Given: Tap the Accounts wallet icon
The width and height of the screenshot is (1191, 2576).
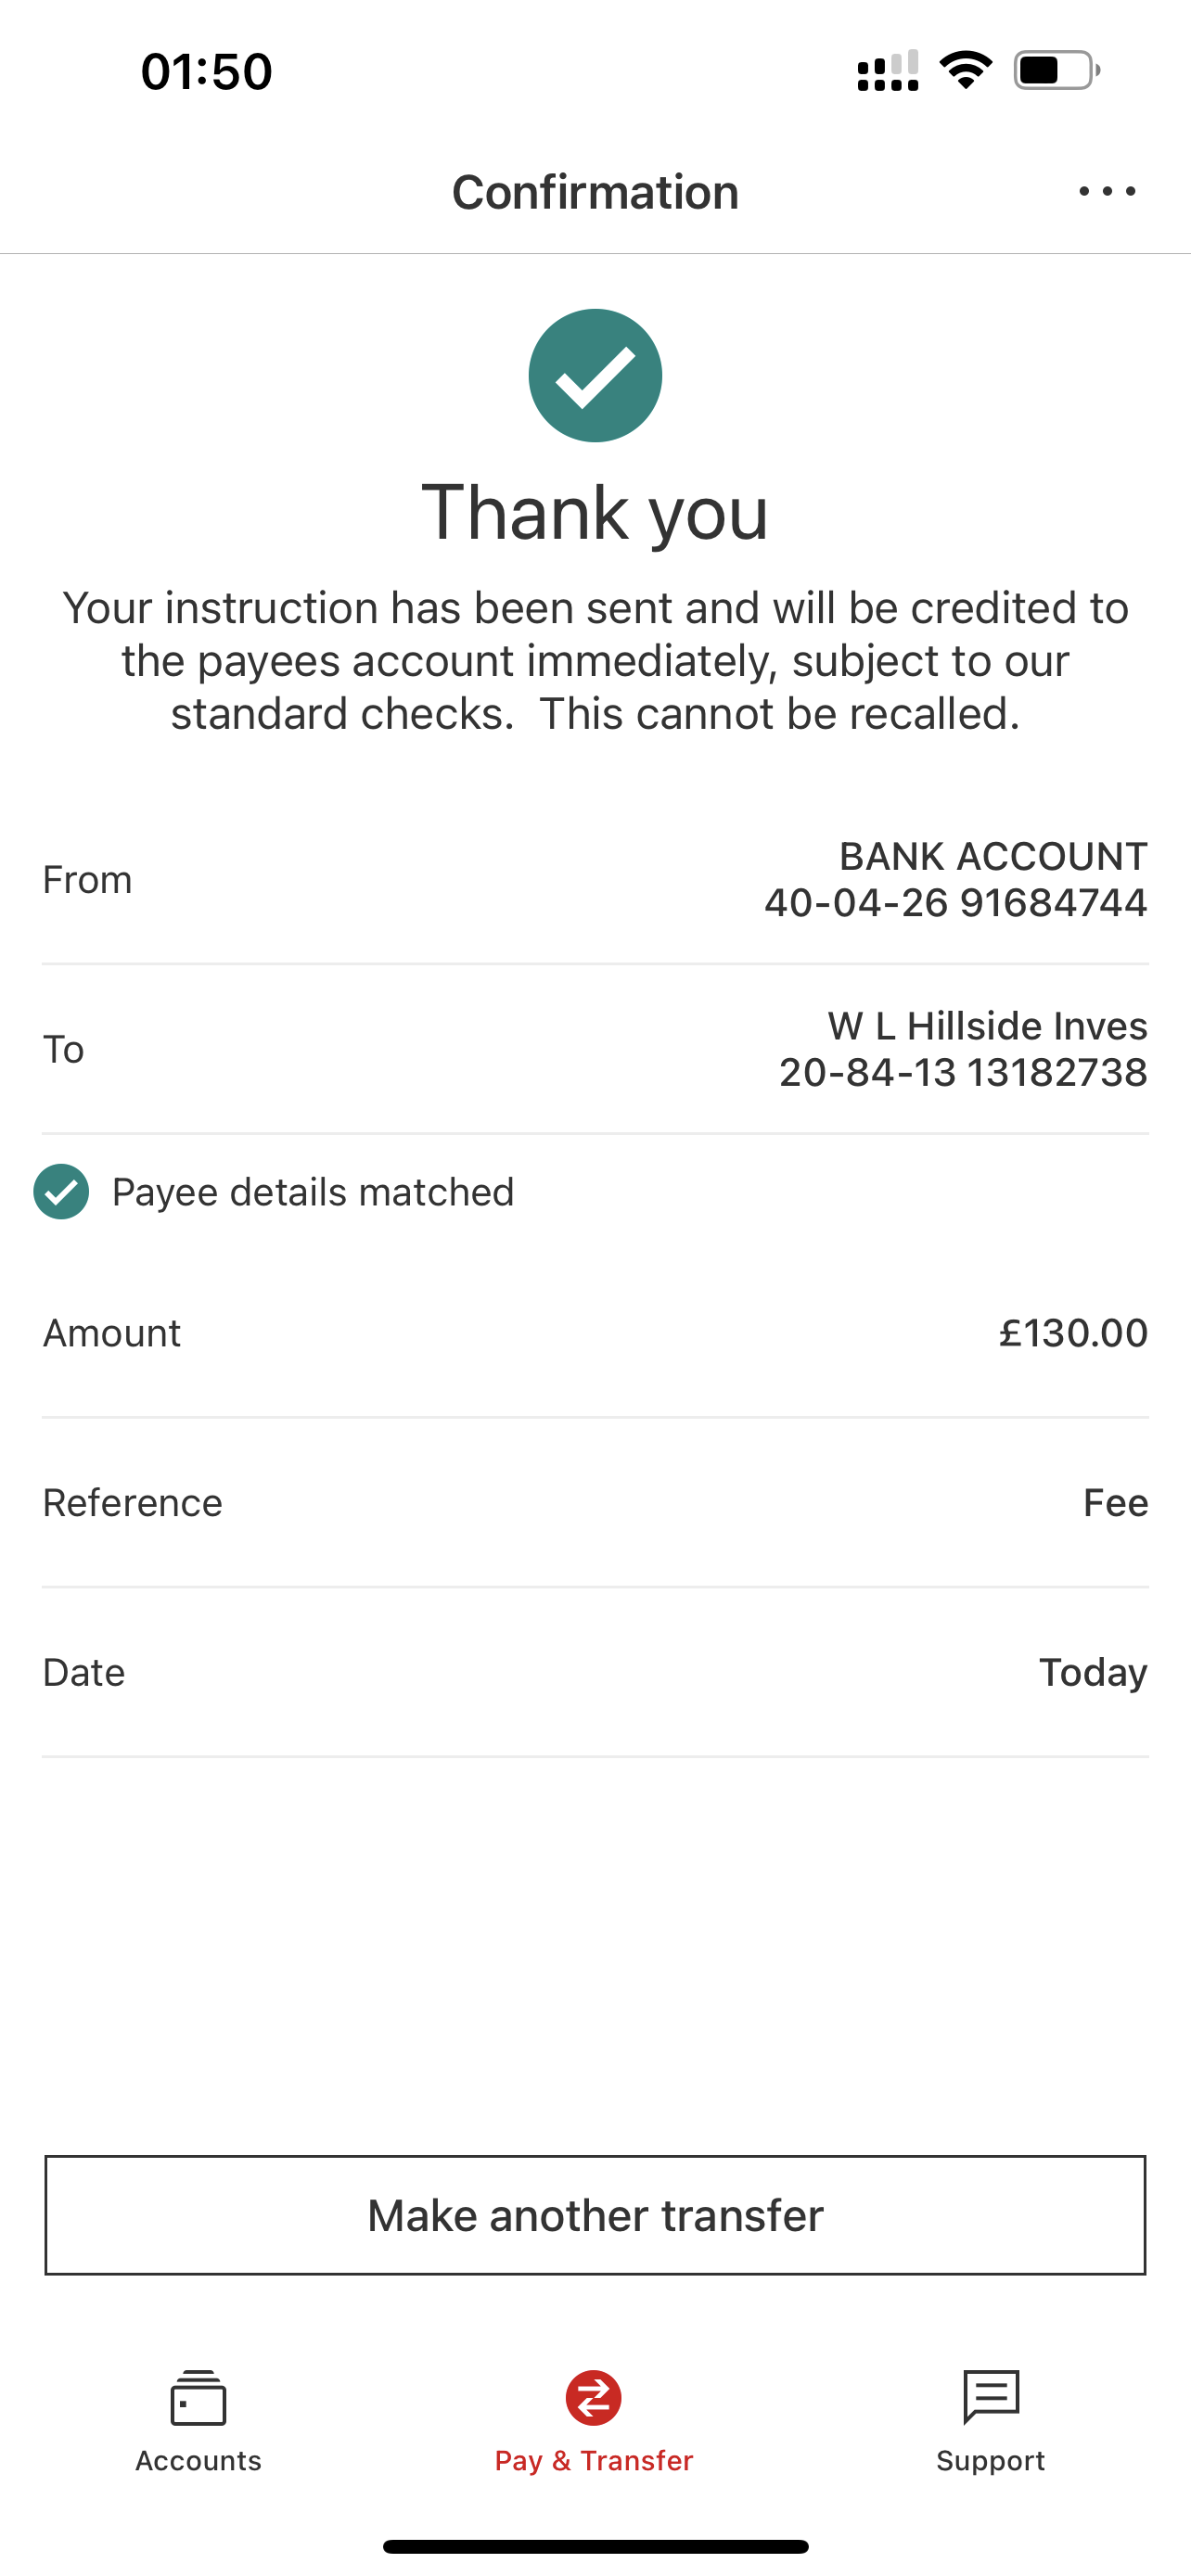Looking at the screenshot, I should [x=198, y=2398].
